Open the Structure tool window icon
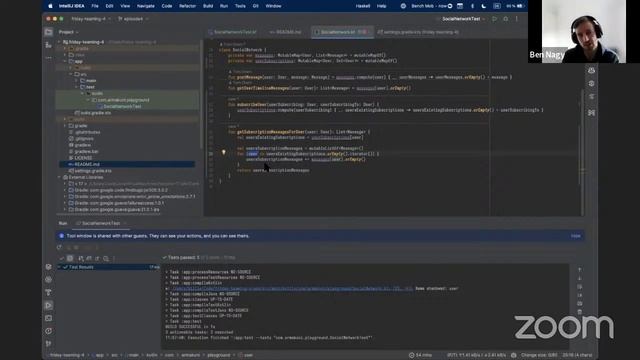The width and height of the screenshot is (640, 360). pos(49,45)
